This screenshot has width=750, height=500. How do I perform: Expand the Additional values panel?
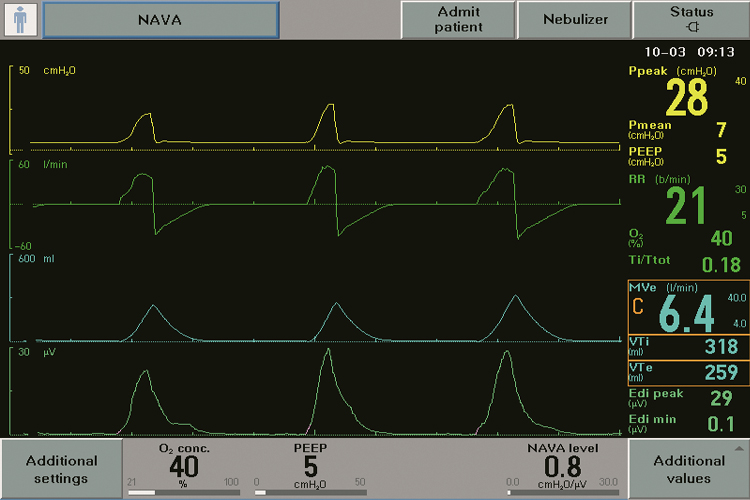(689, 469)
